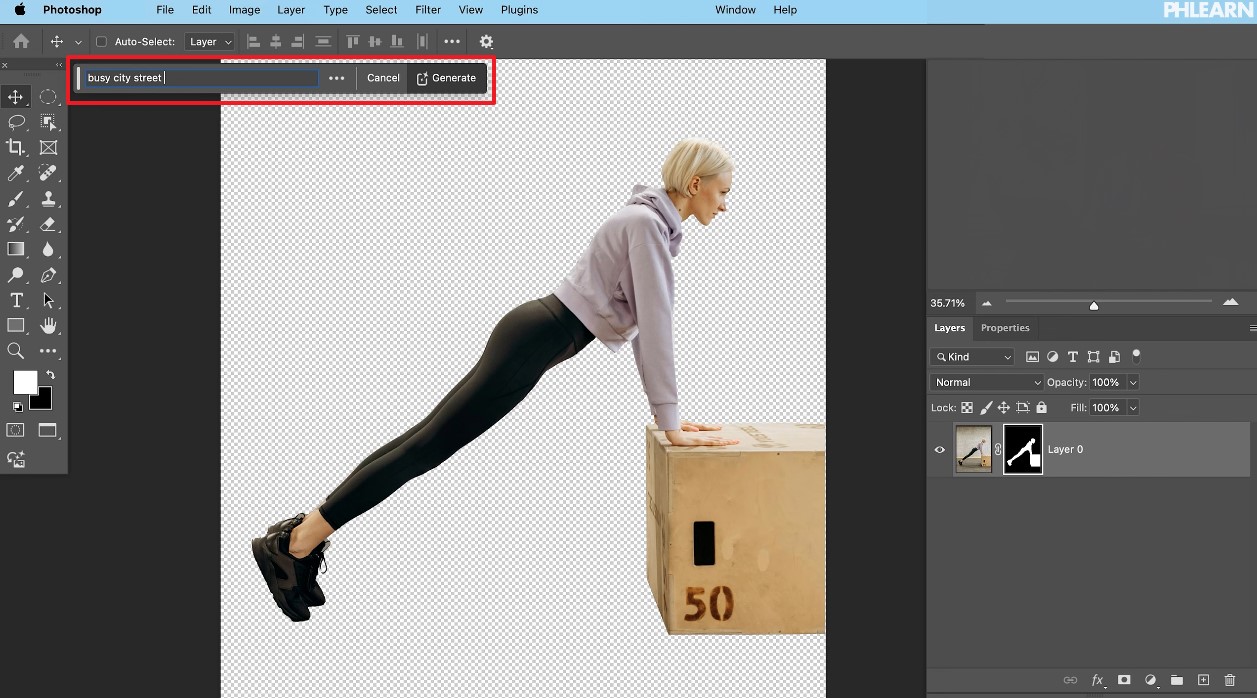The image size is (1257, 698).
Task: Toggle filter for type layers
Action: coord(1073,357)
